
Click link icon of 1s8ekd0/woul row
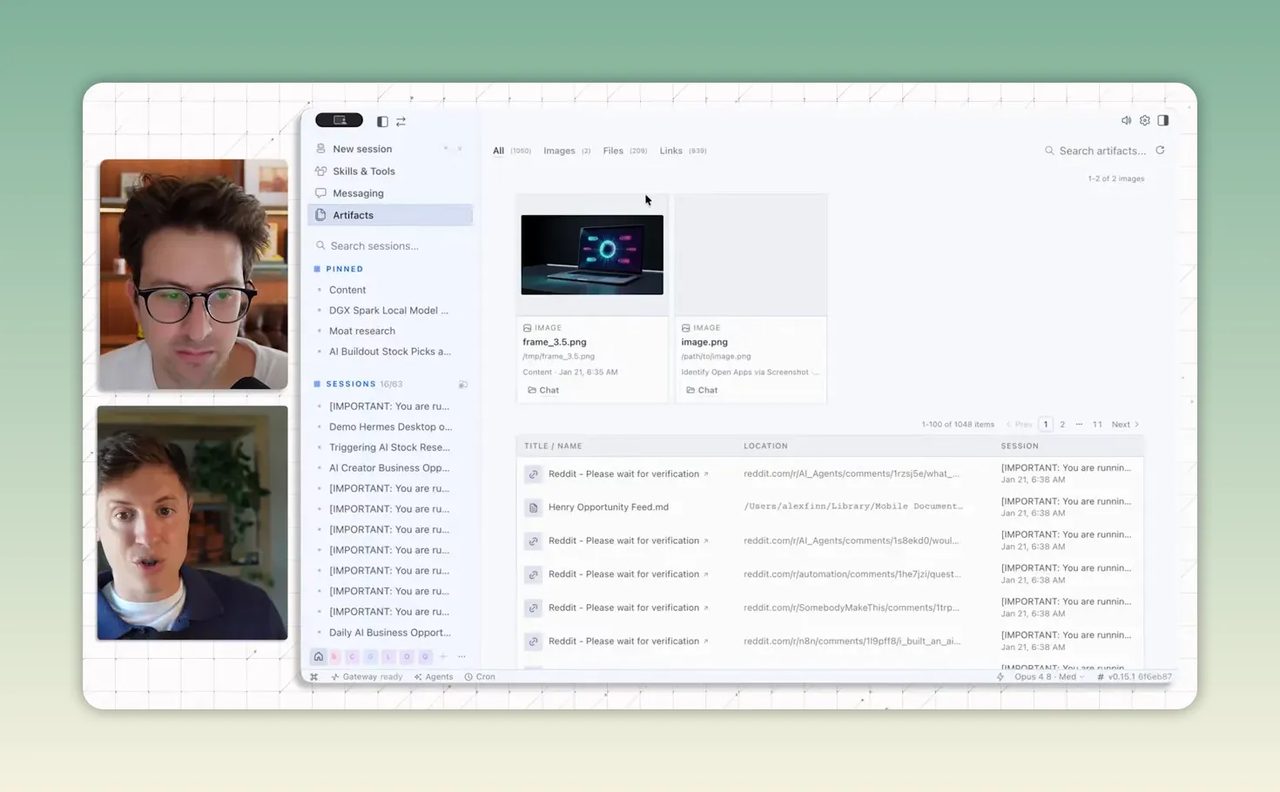click(533, 541)
